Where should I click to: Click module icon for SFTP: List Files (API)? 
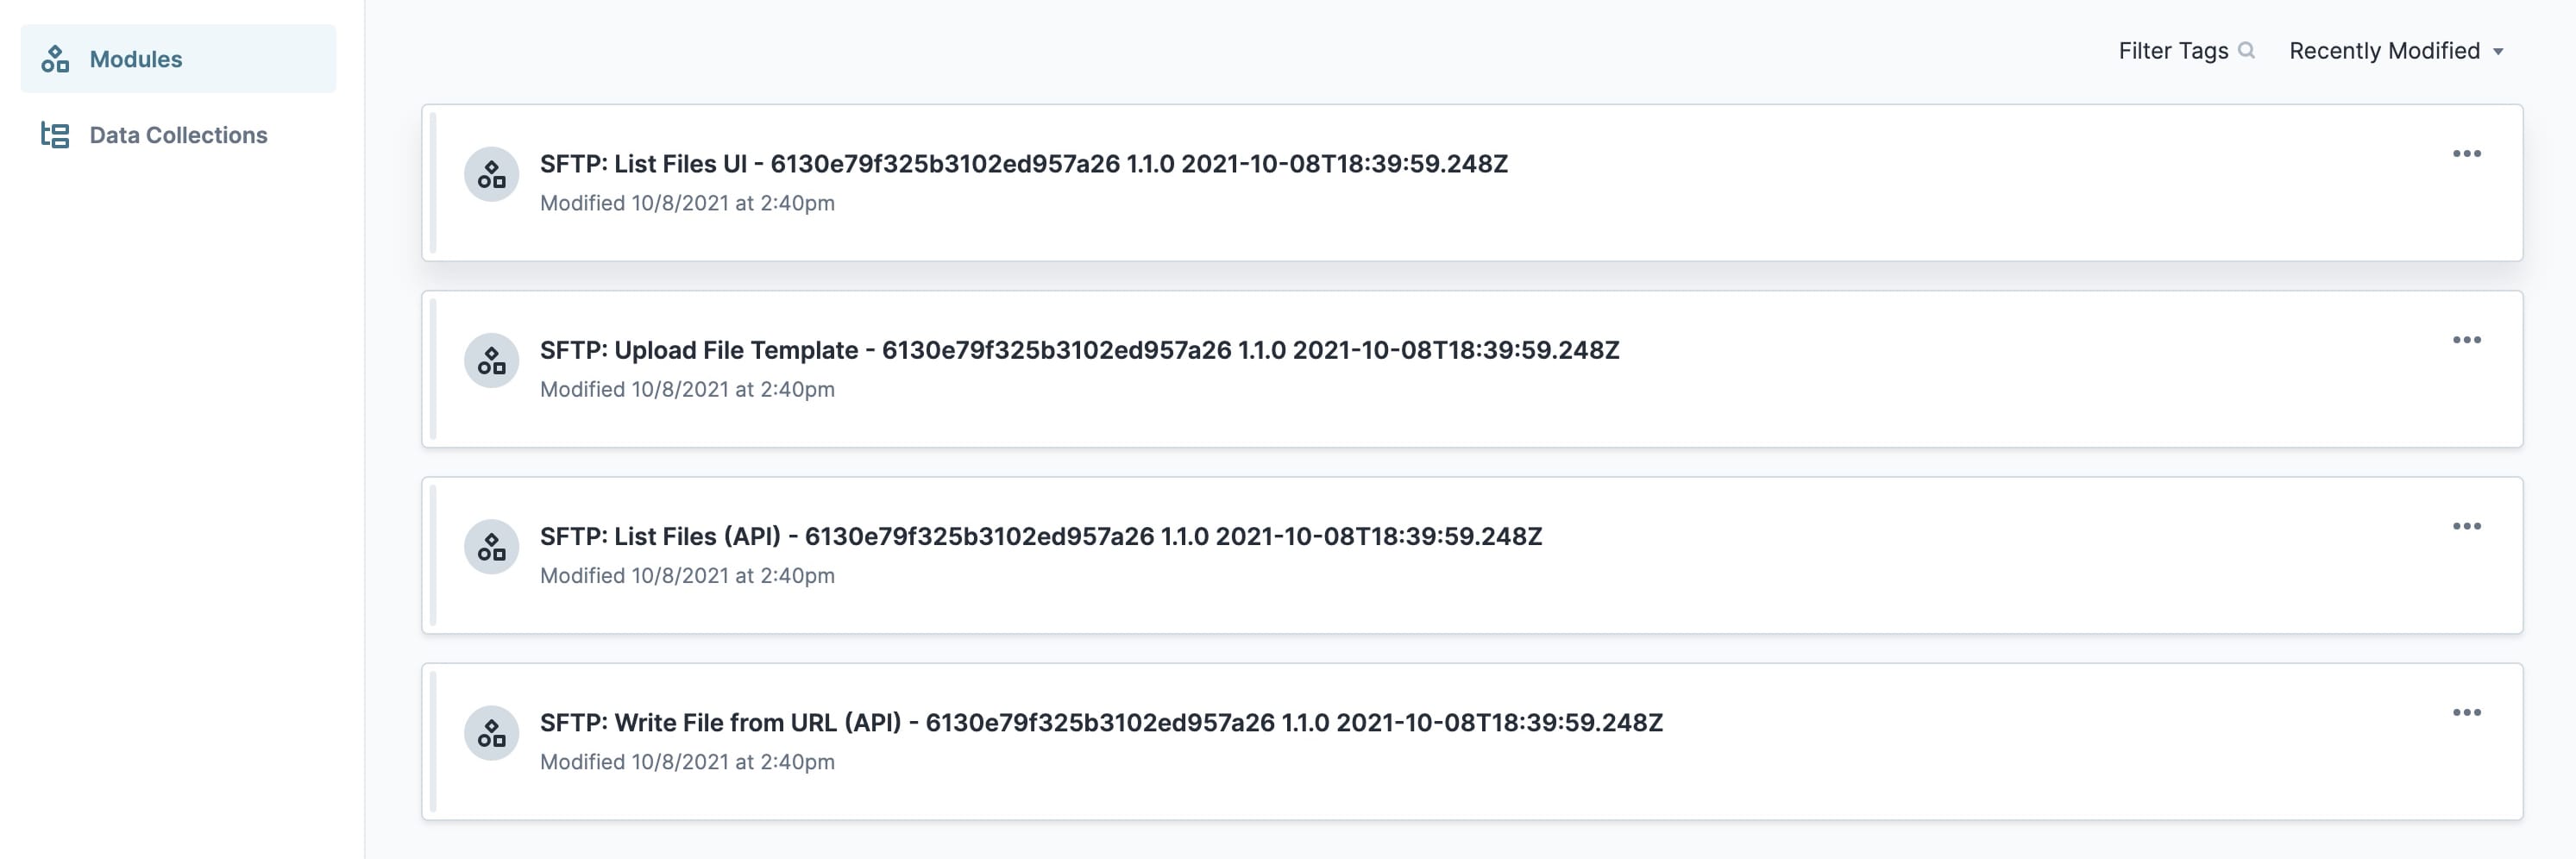[491, 547]
